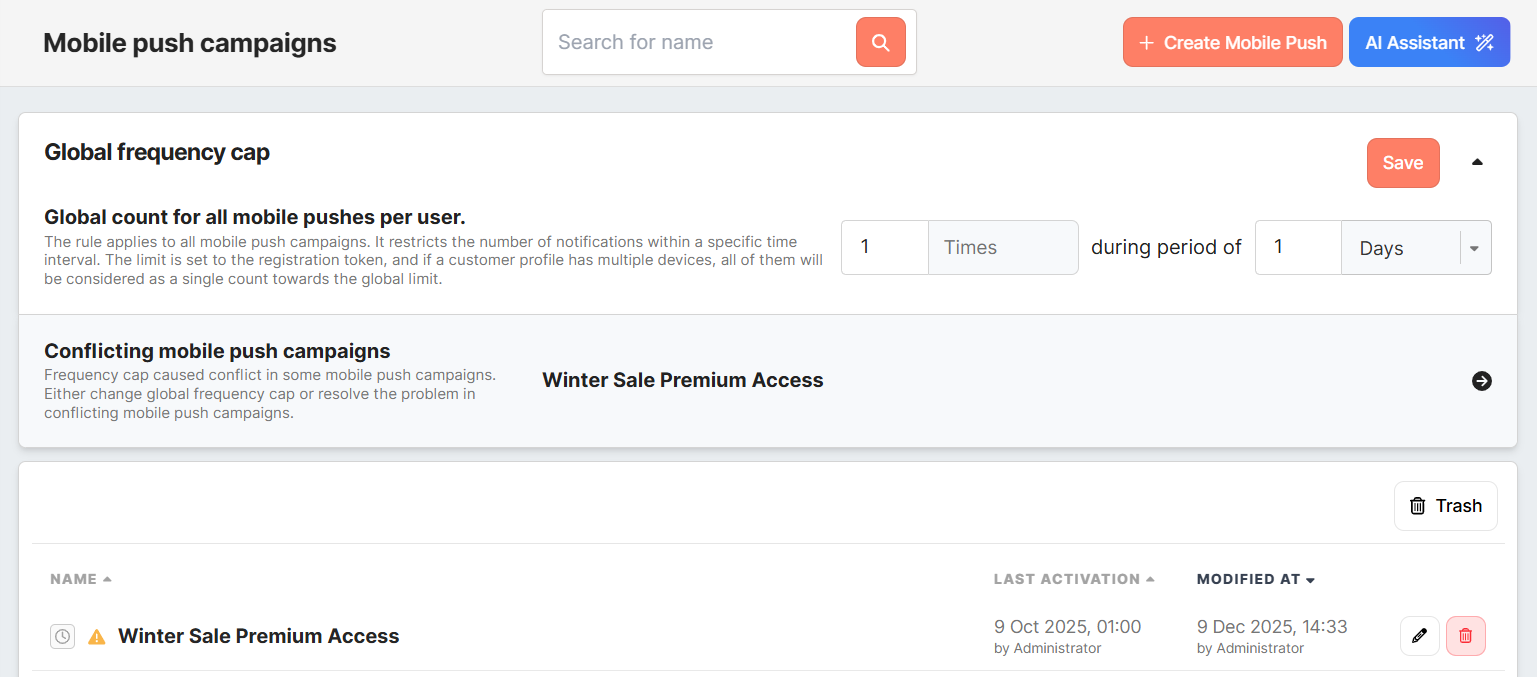Save the global frequency cap settings

coord(1402,163)
